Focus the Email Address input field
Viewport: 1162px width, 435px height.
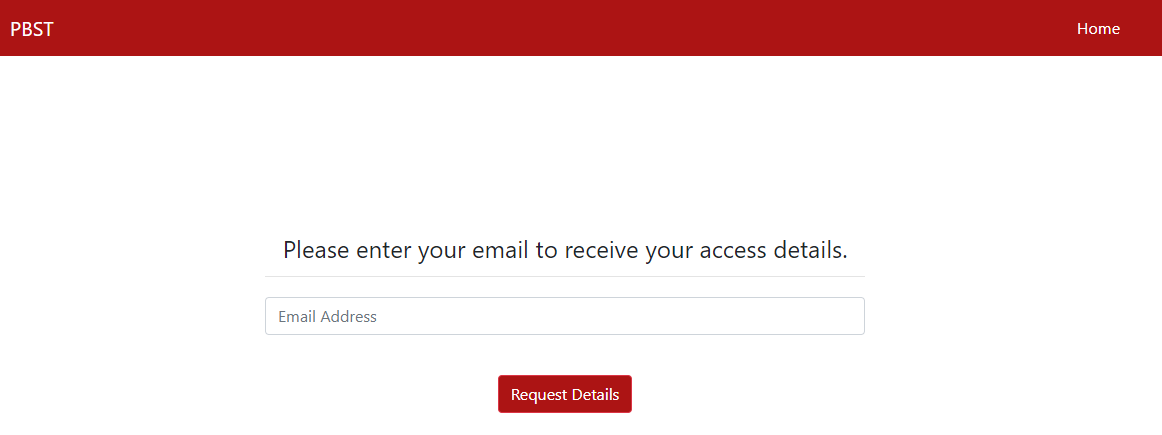pos(564,316)
